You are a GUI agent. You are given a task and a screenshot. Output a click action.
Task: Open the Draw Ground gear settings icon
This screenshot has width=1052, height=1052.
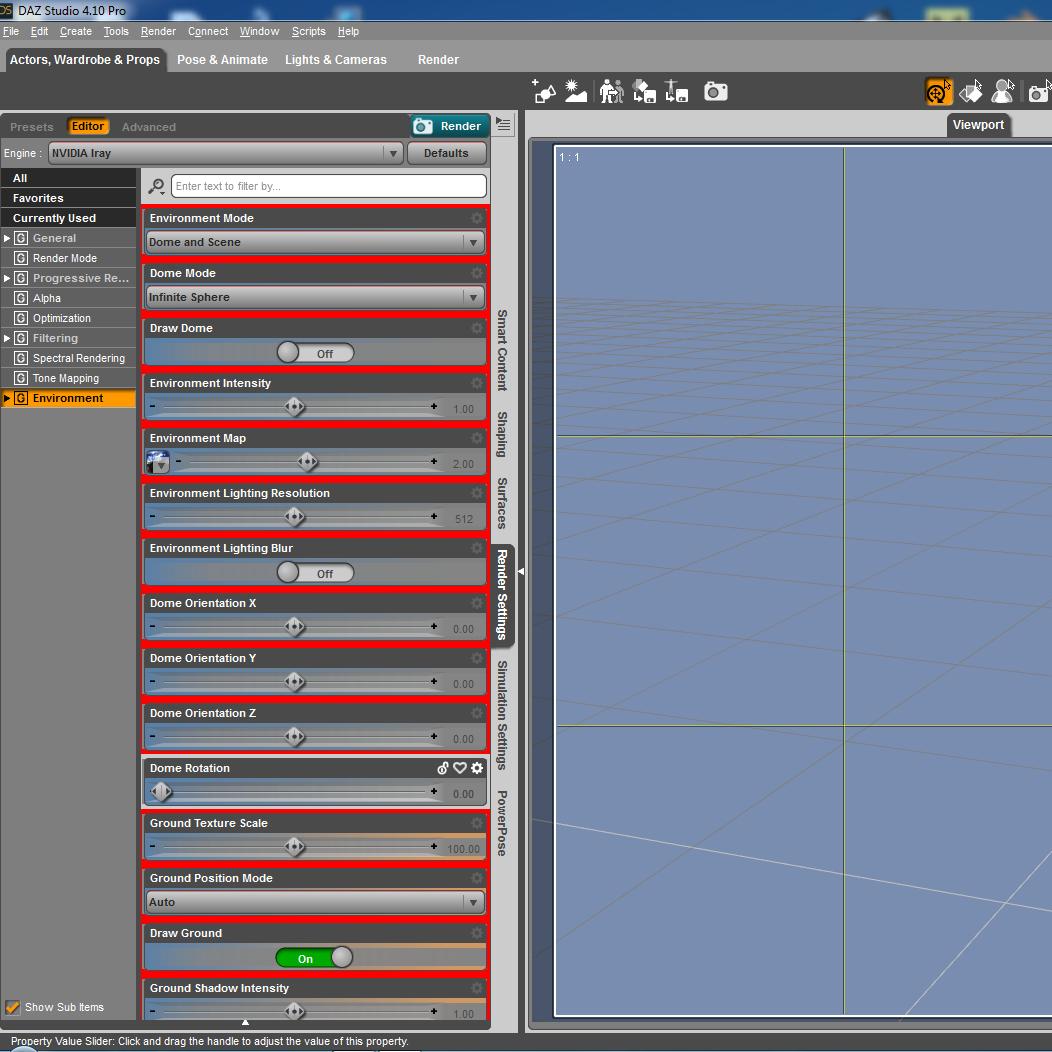point(477,933)
